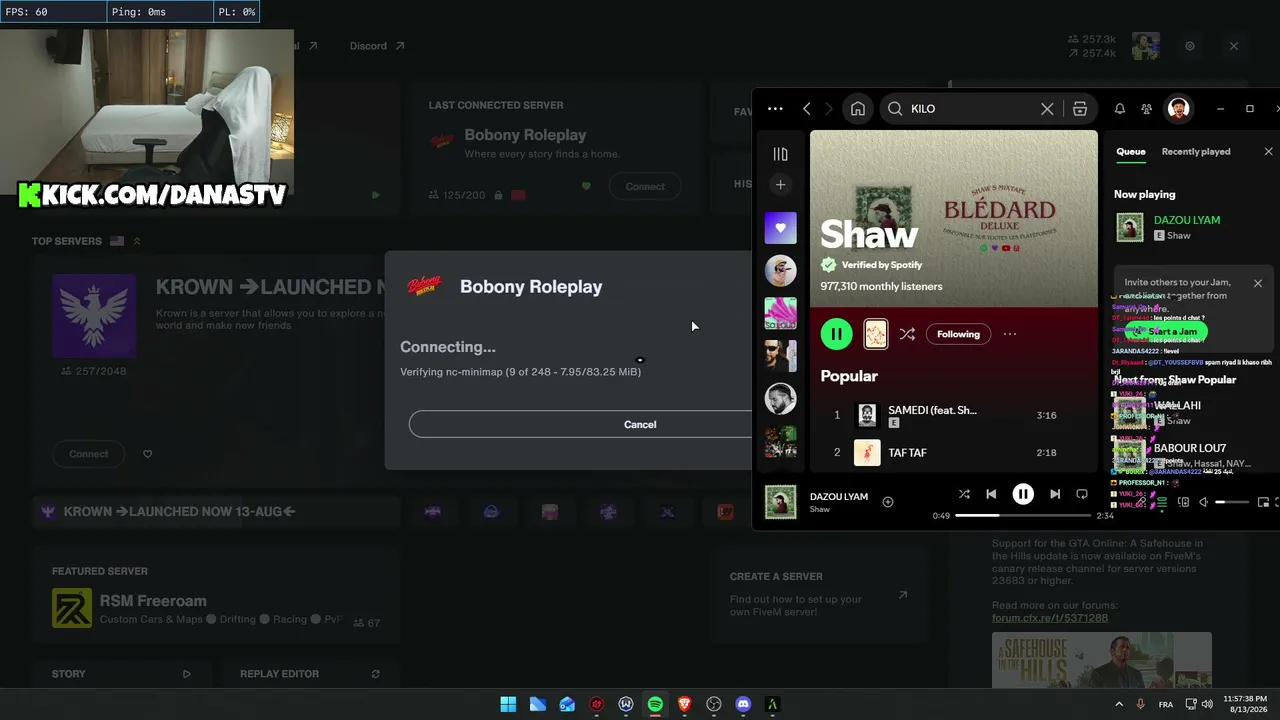
Task: Open the Liked Songs playlist
Action: coord(781,228)
